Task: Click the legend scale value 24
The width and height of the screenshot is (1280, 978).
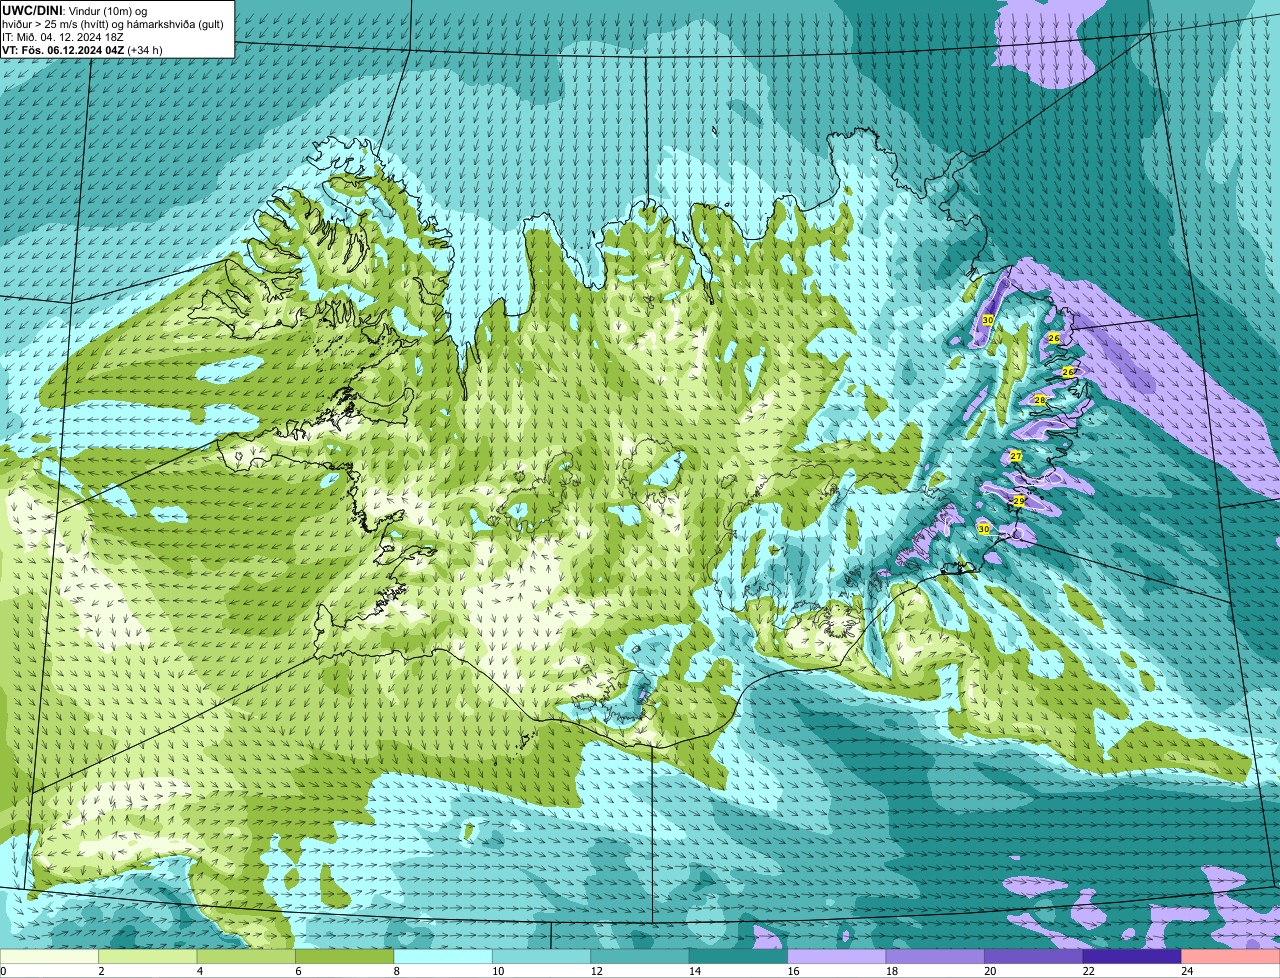Action: 1185,971
